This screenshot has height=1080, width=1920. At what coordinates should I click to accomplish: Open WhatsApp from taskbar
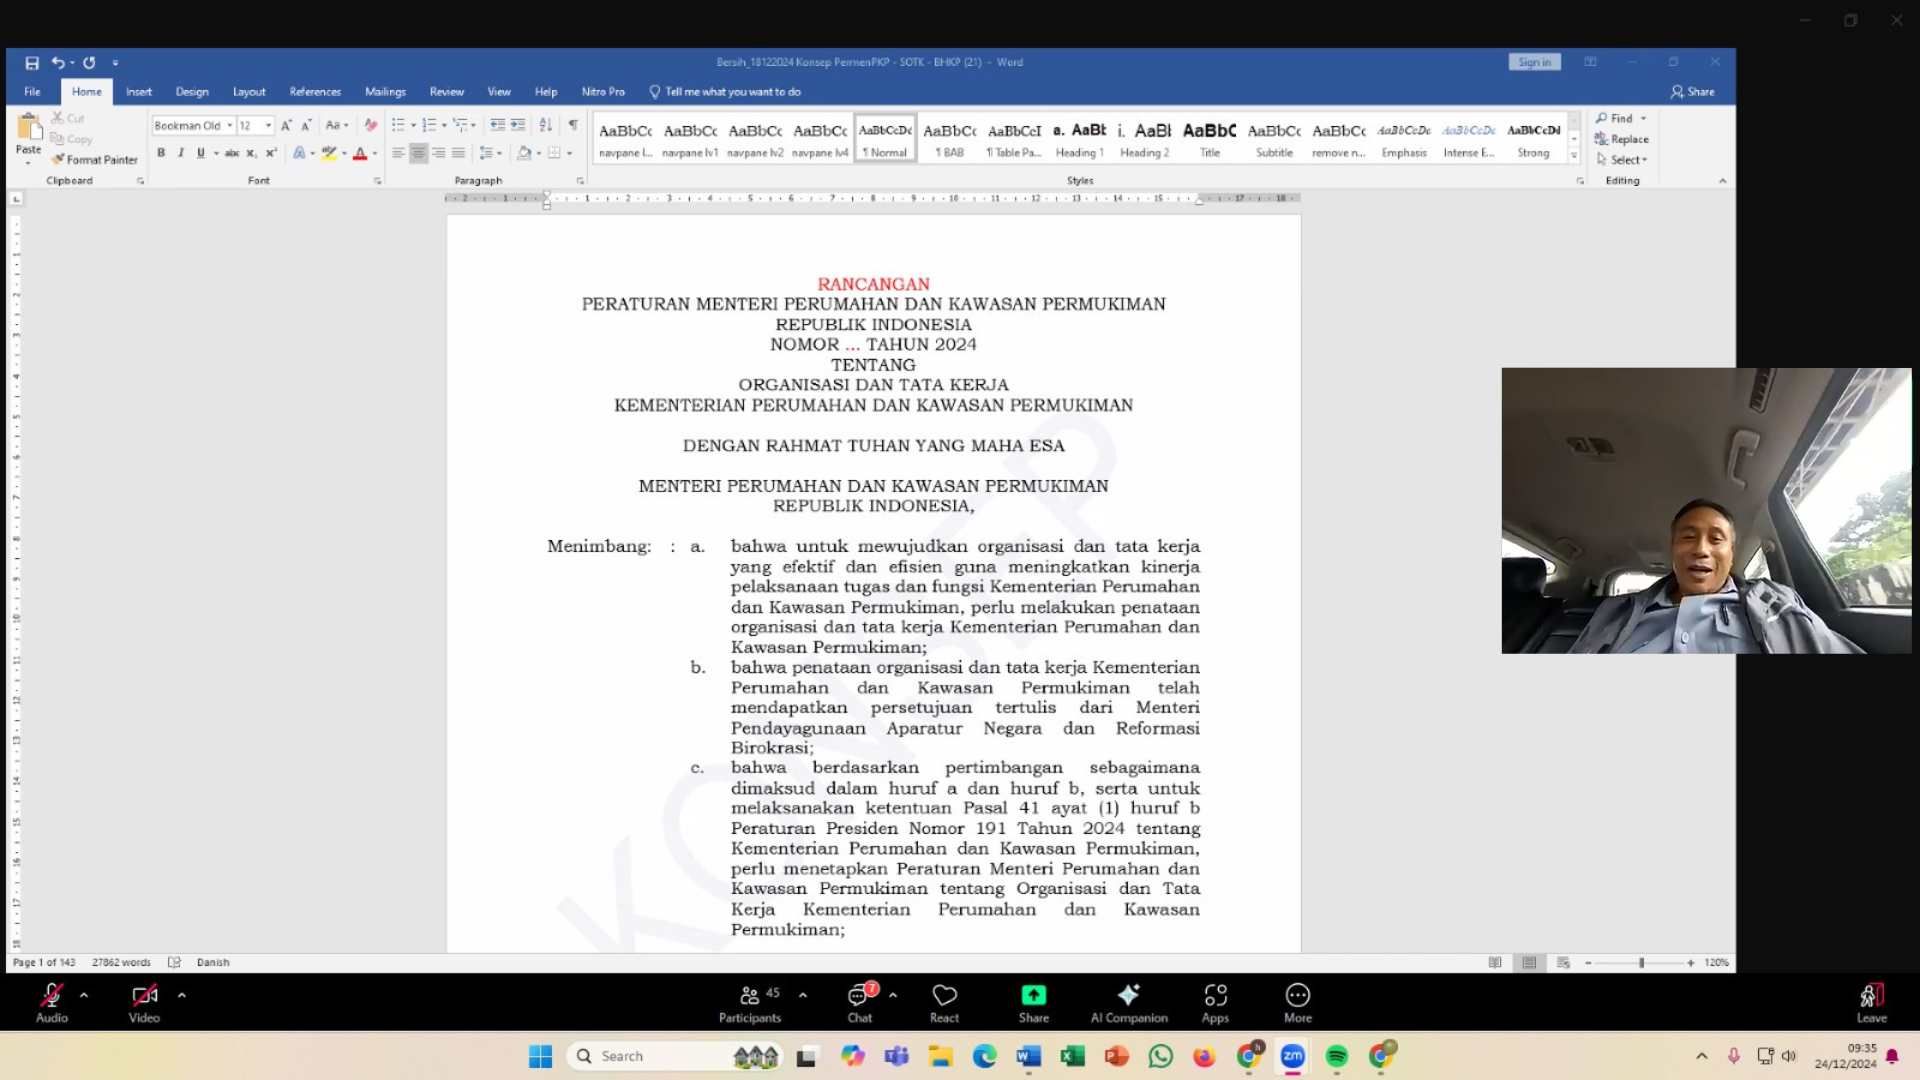(1161, 1056)
